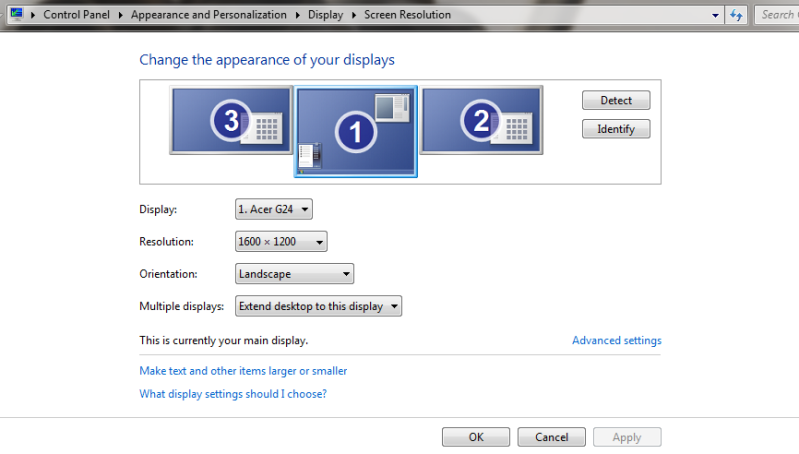This screenshot has height=454, width=799.
Task: Expand the Multiple displays dropdown
Action: pyautogui.click(x=318, y=306)
